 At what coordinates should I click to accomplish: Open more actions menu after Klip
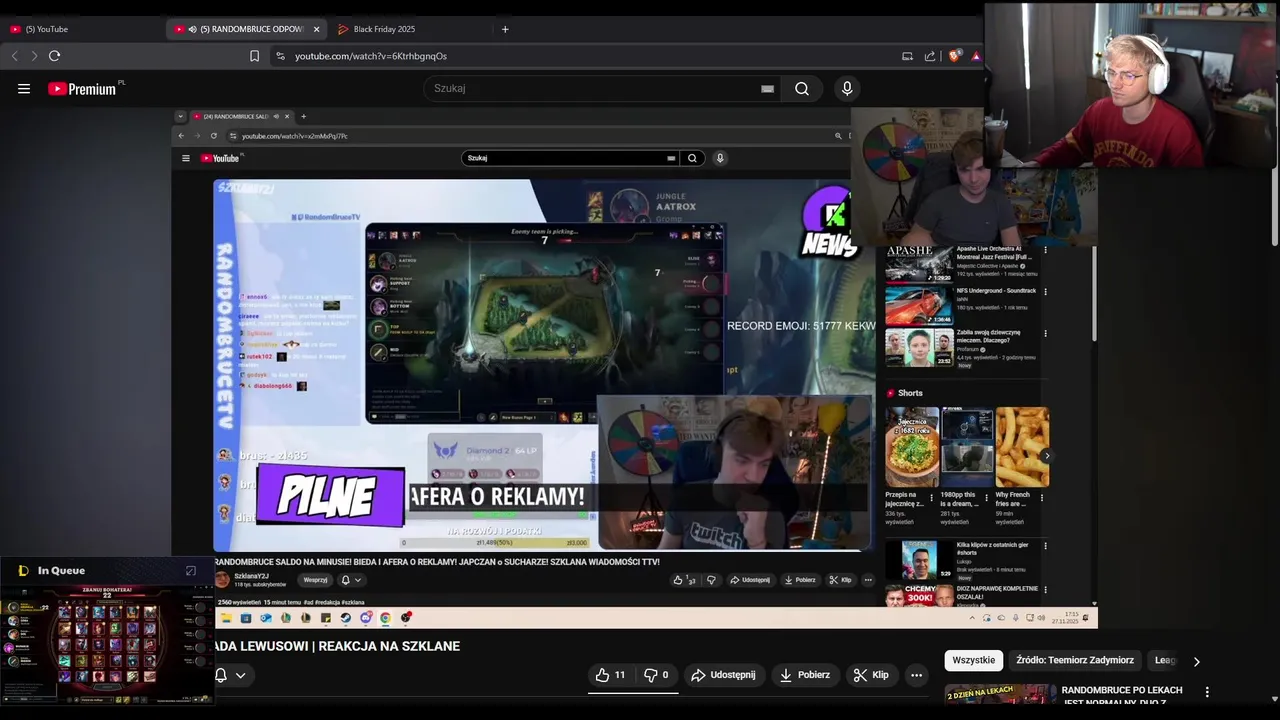click(916, 675)
